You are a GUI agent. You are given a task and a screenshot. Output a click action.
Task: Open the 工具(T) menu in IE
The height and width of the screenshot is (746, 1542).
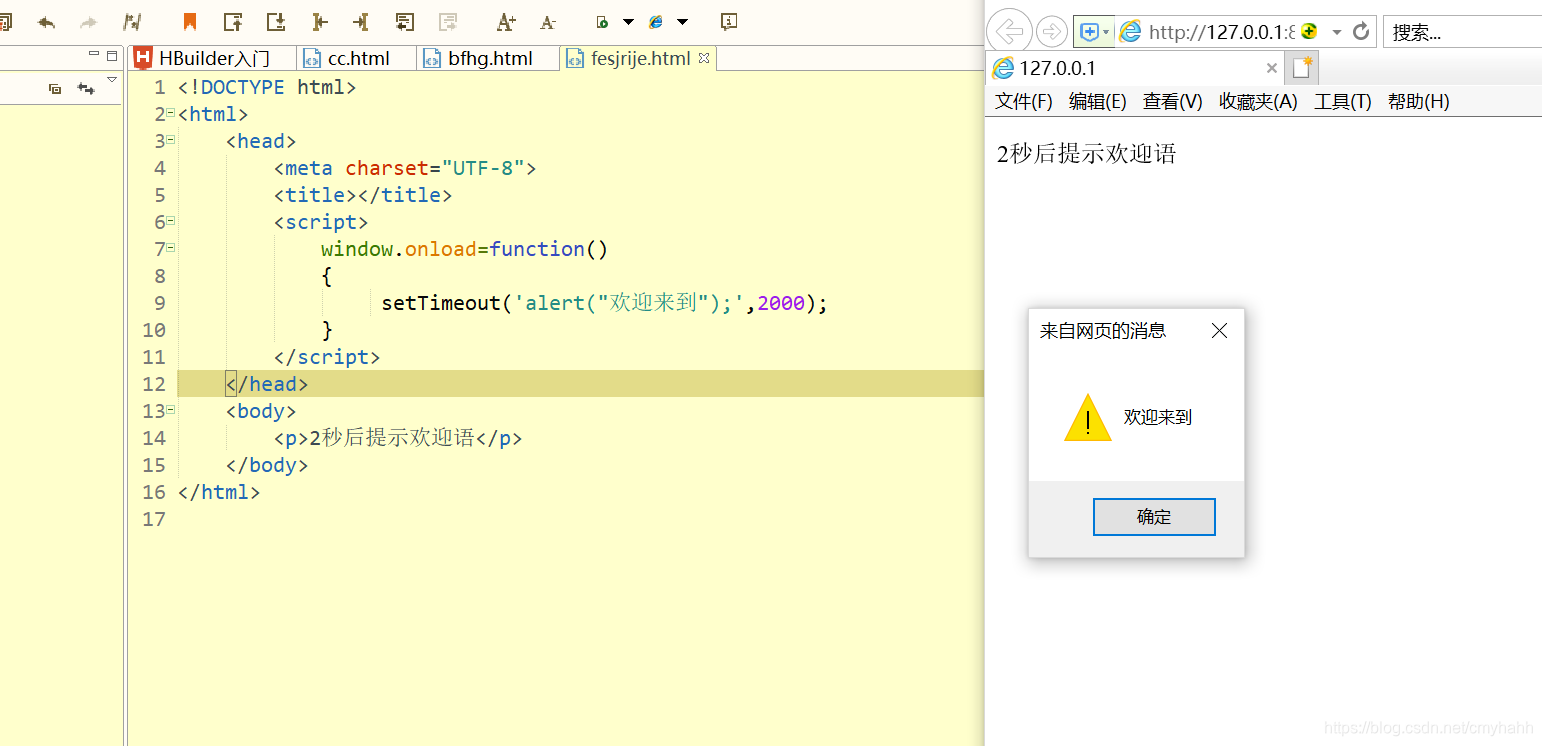point(1342,101)
